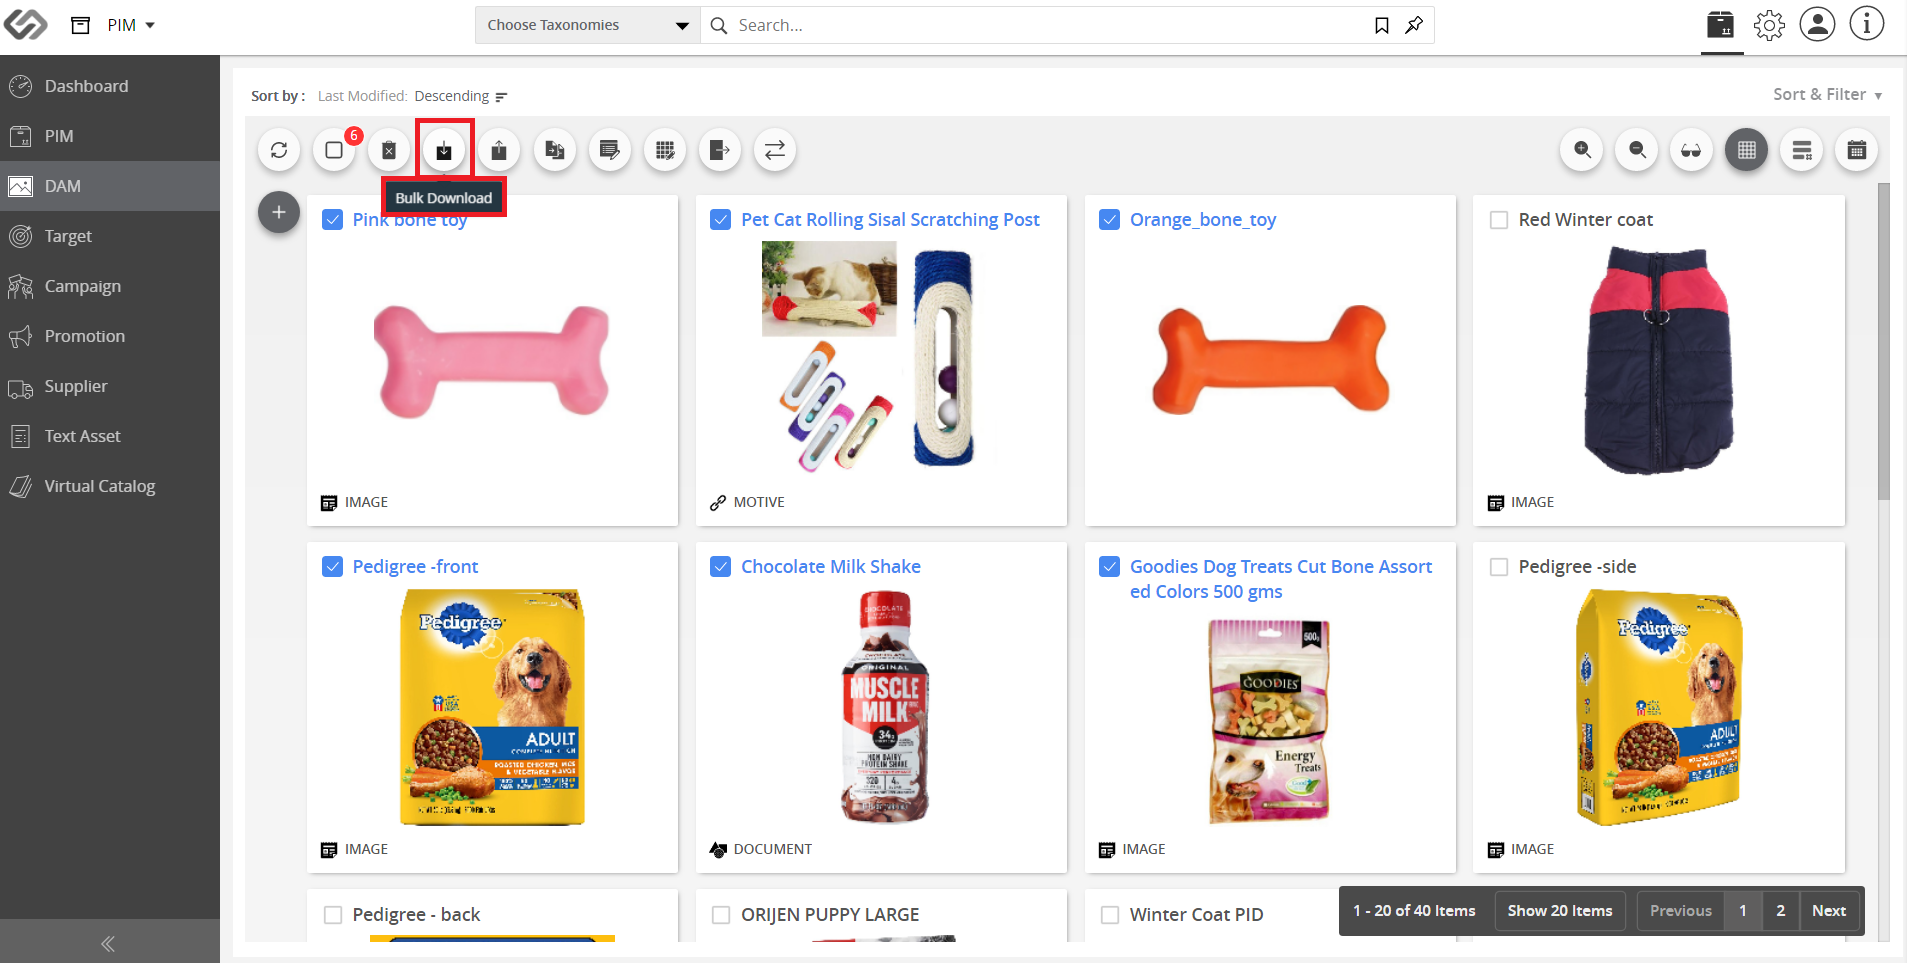This screenshot has height=963, width=1907.
Task: Open the user profile icon
Action: [x=1817, y=24]
